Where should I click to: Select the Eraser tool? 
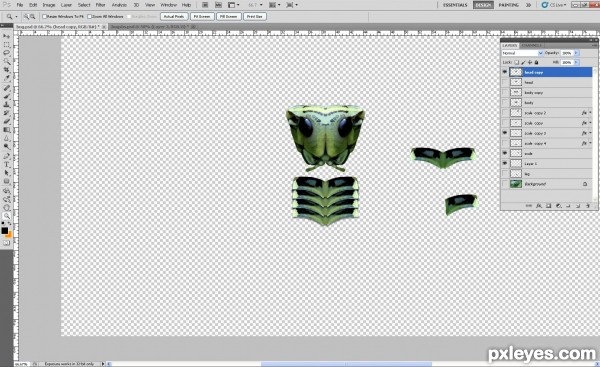tap(7, 121)
